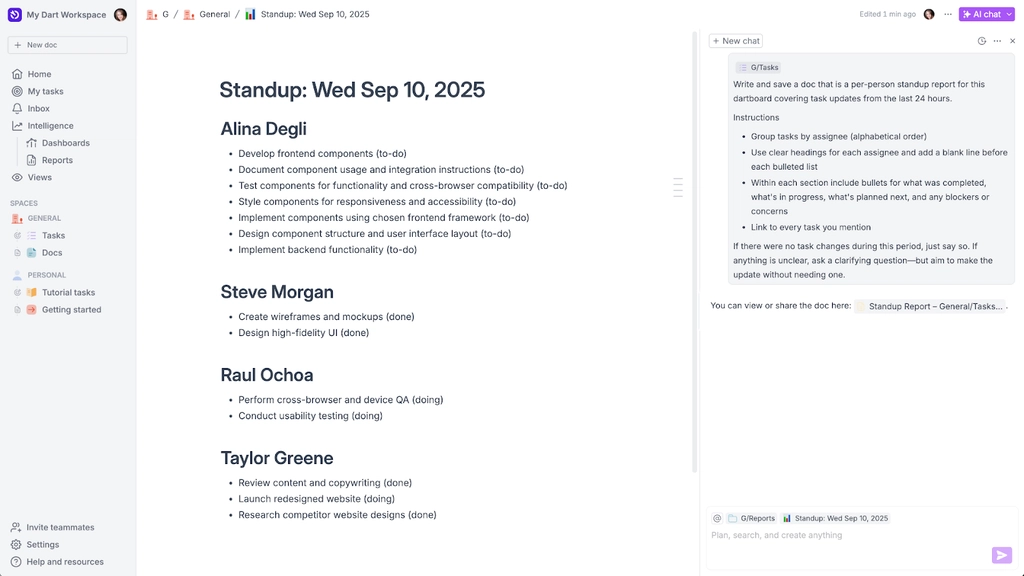Viewport: 1024px width, 576px height.
Task: Click the @ mention icon in chat input
Action: coord(716,517)
